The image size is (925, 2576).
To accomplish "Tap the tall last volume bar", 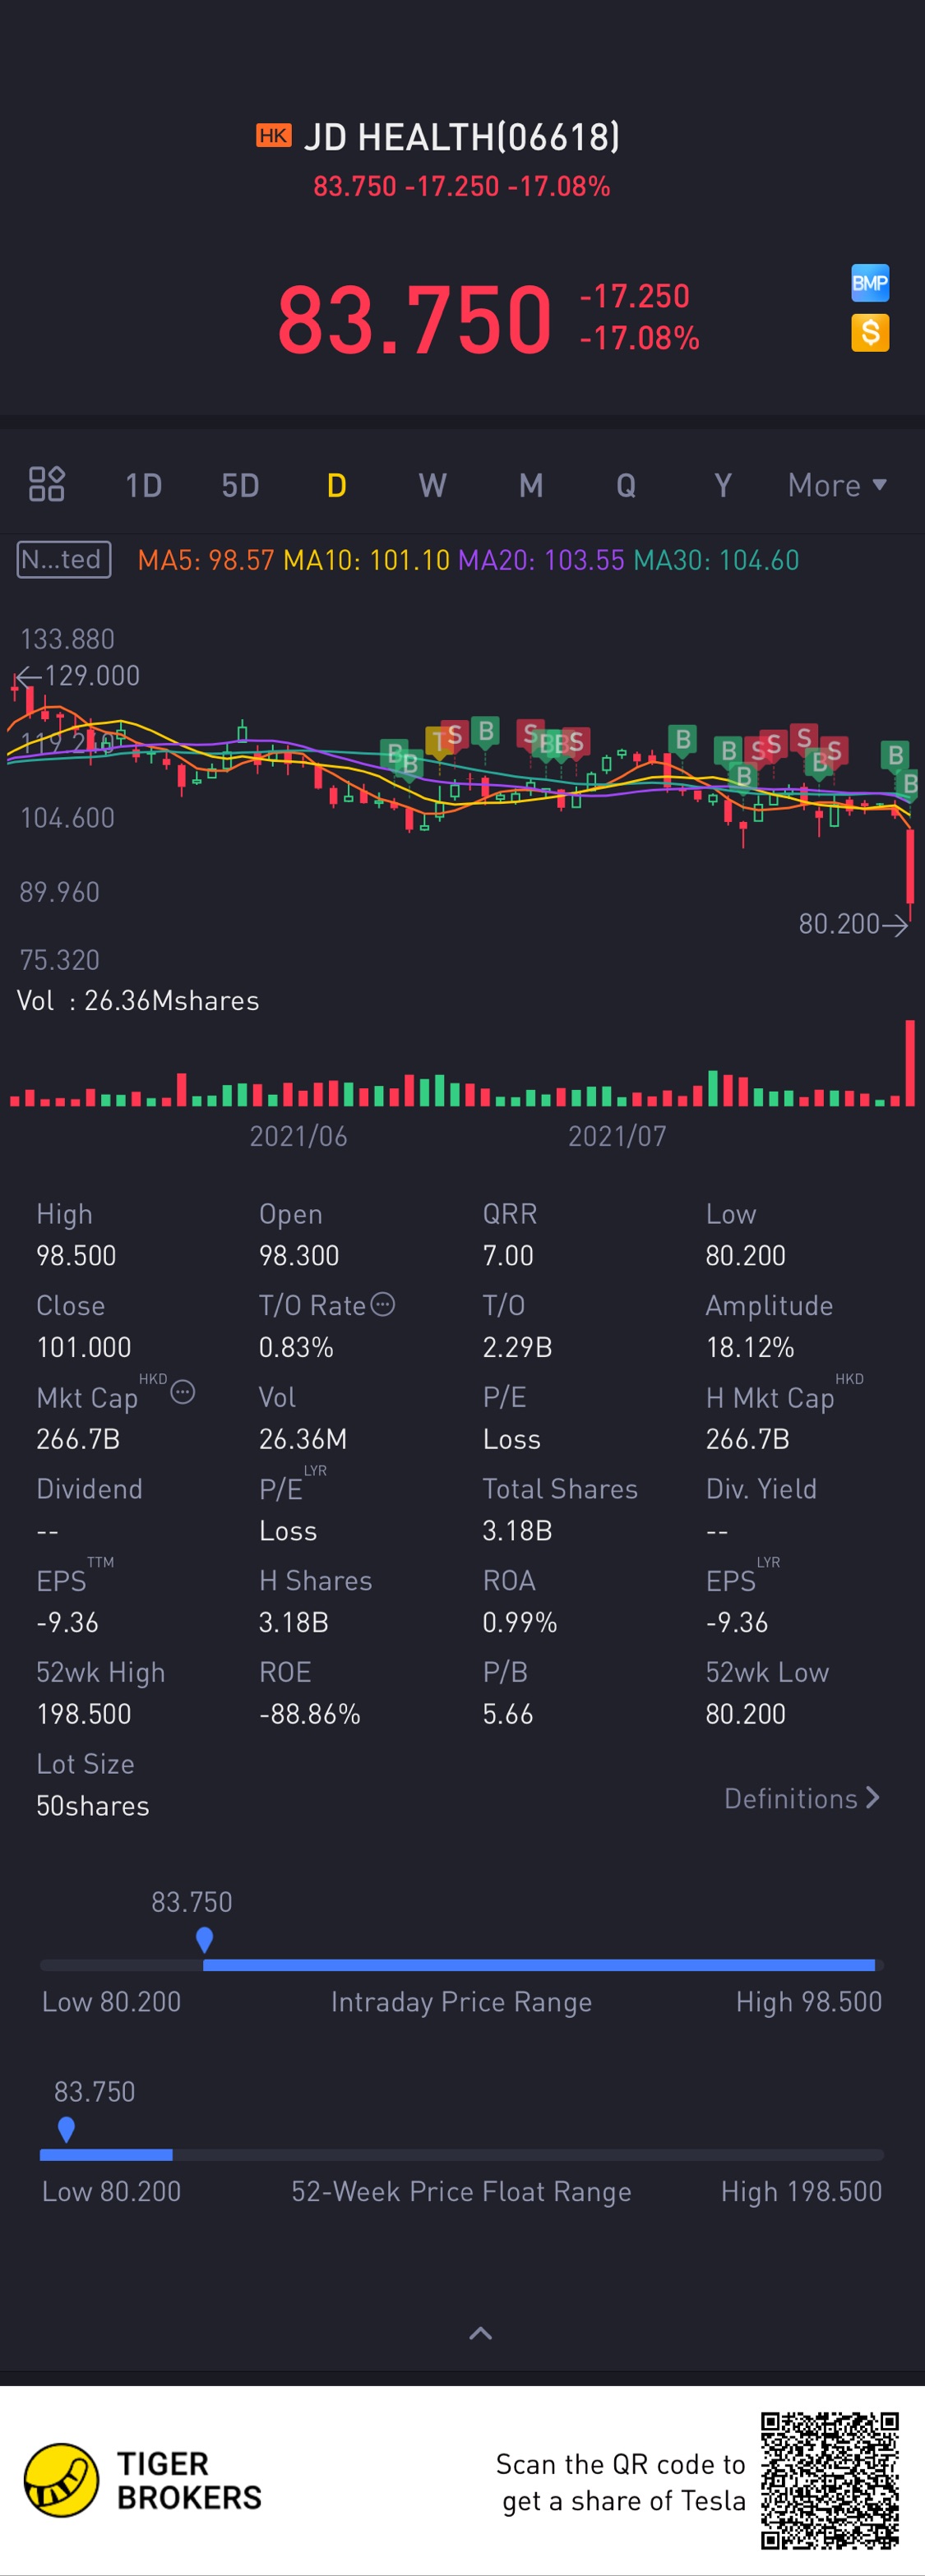I will [x=910, y=1062].
